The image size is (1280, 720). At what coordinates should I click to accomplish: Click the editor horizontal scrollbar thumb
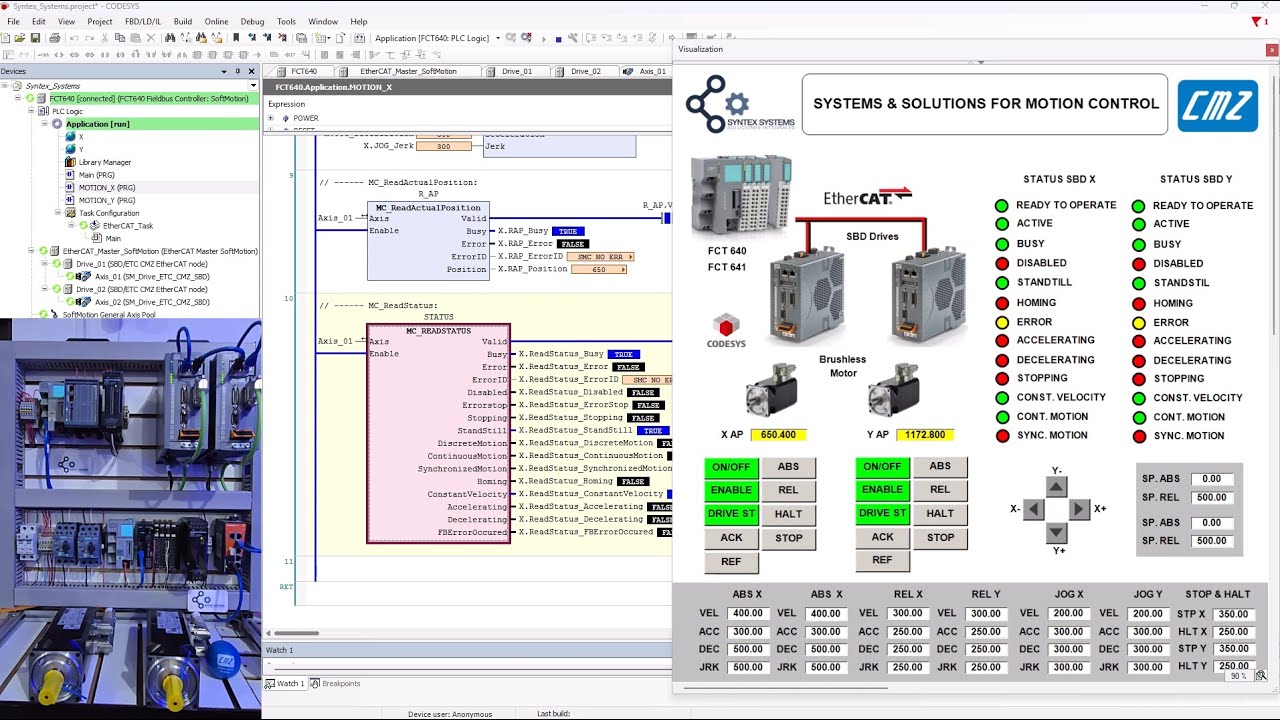pos(297,633)
